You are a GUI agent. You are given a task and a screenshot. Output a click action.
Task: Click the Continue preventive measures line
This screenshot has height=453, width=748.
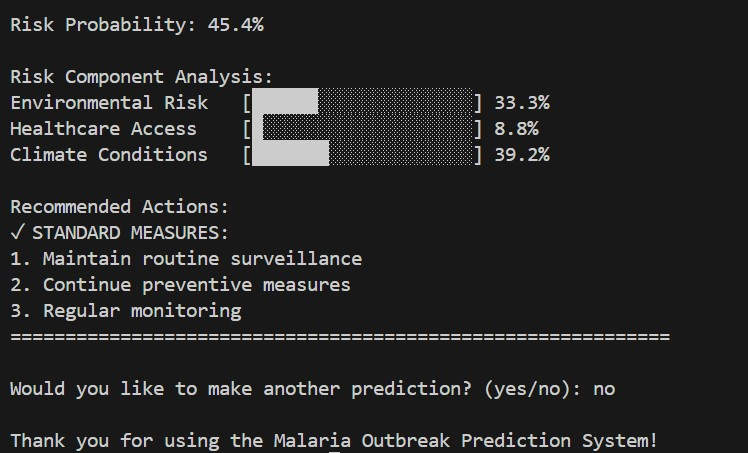coord(180,285)
